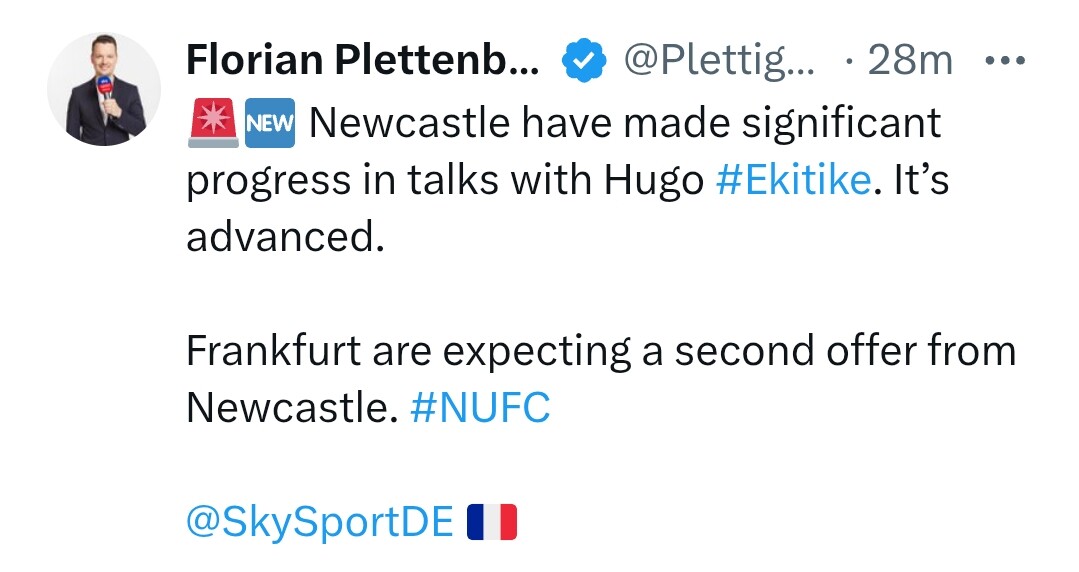Click "Newcastle." before the #NUFC hashtag

292,408
